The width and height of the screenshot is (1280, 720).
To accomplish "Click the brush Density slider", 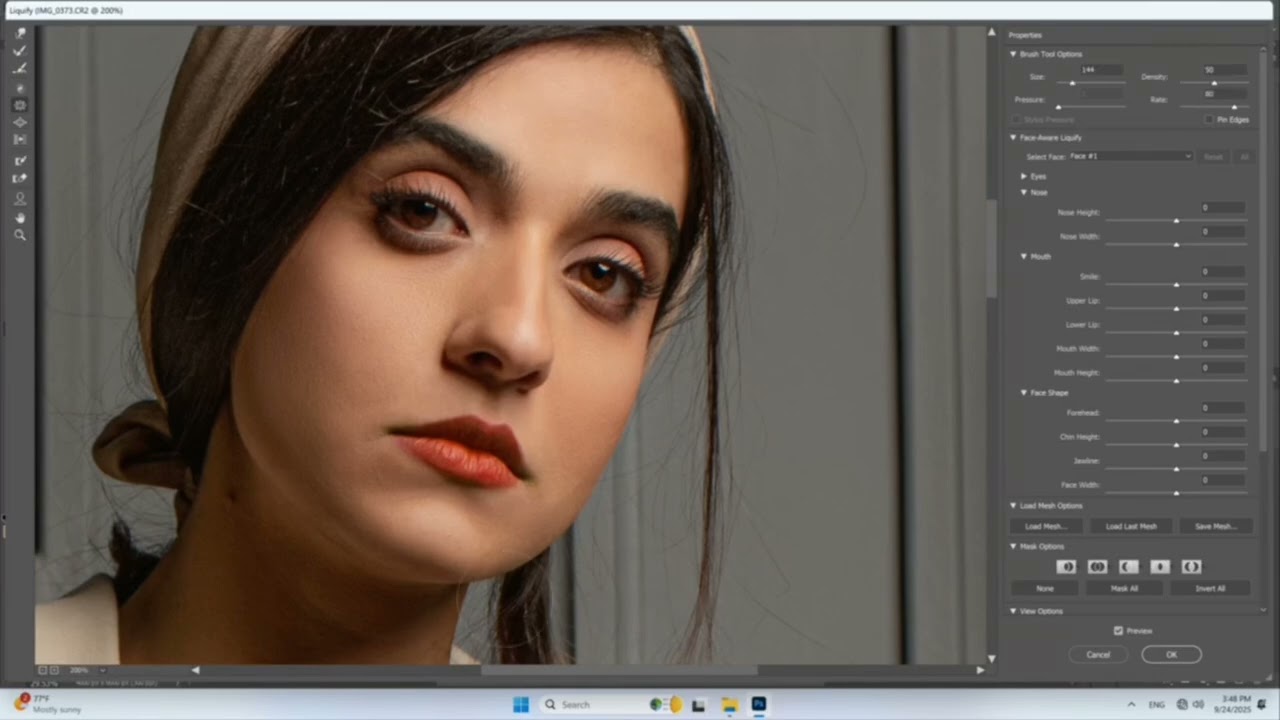I will coord(1214,83).
